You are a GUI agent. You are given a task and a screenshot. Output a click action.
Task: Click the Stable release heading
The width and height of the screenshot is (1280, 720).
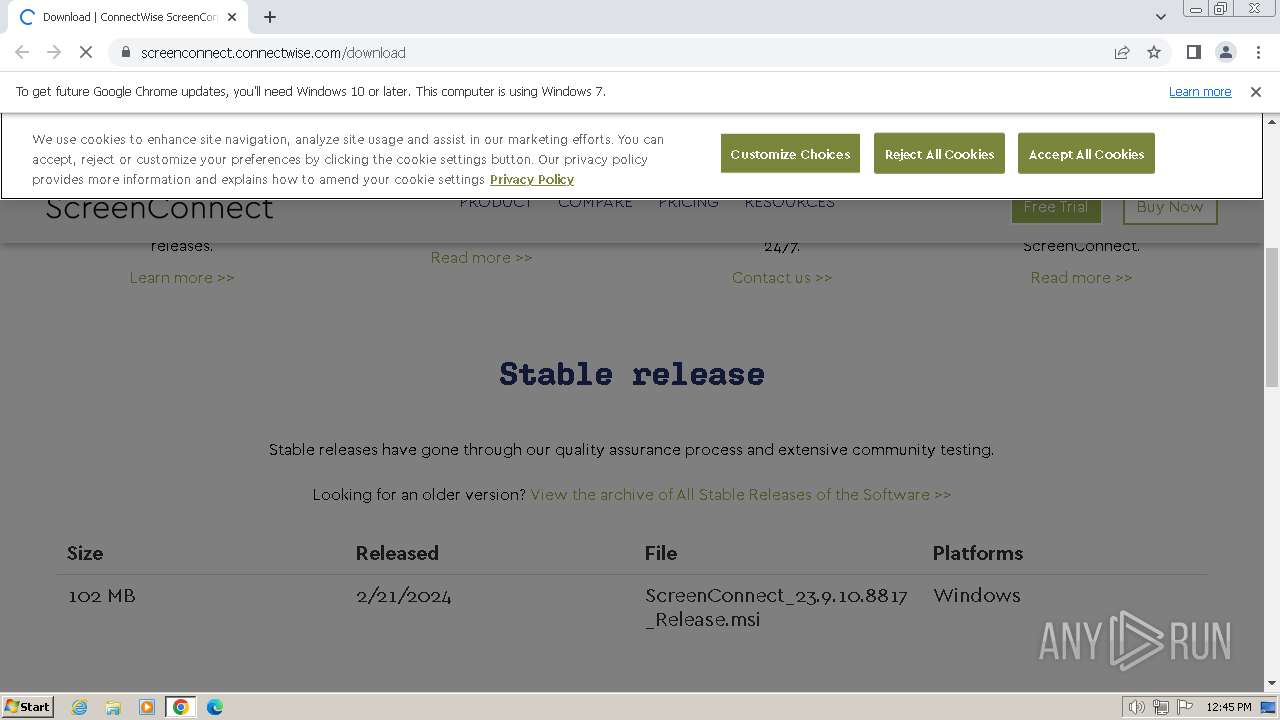(x=632, y=374)
